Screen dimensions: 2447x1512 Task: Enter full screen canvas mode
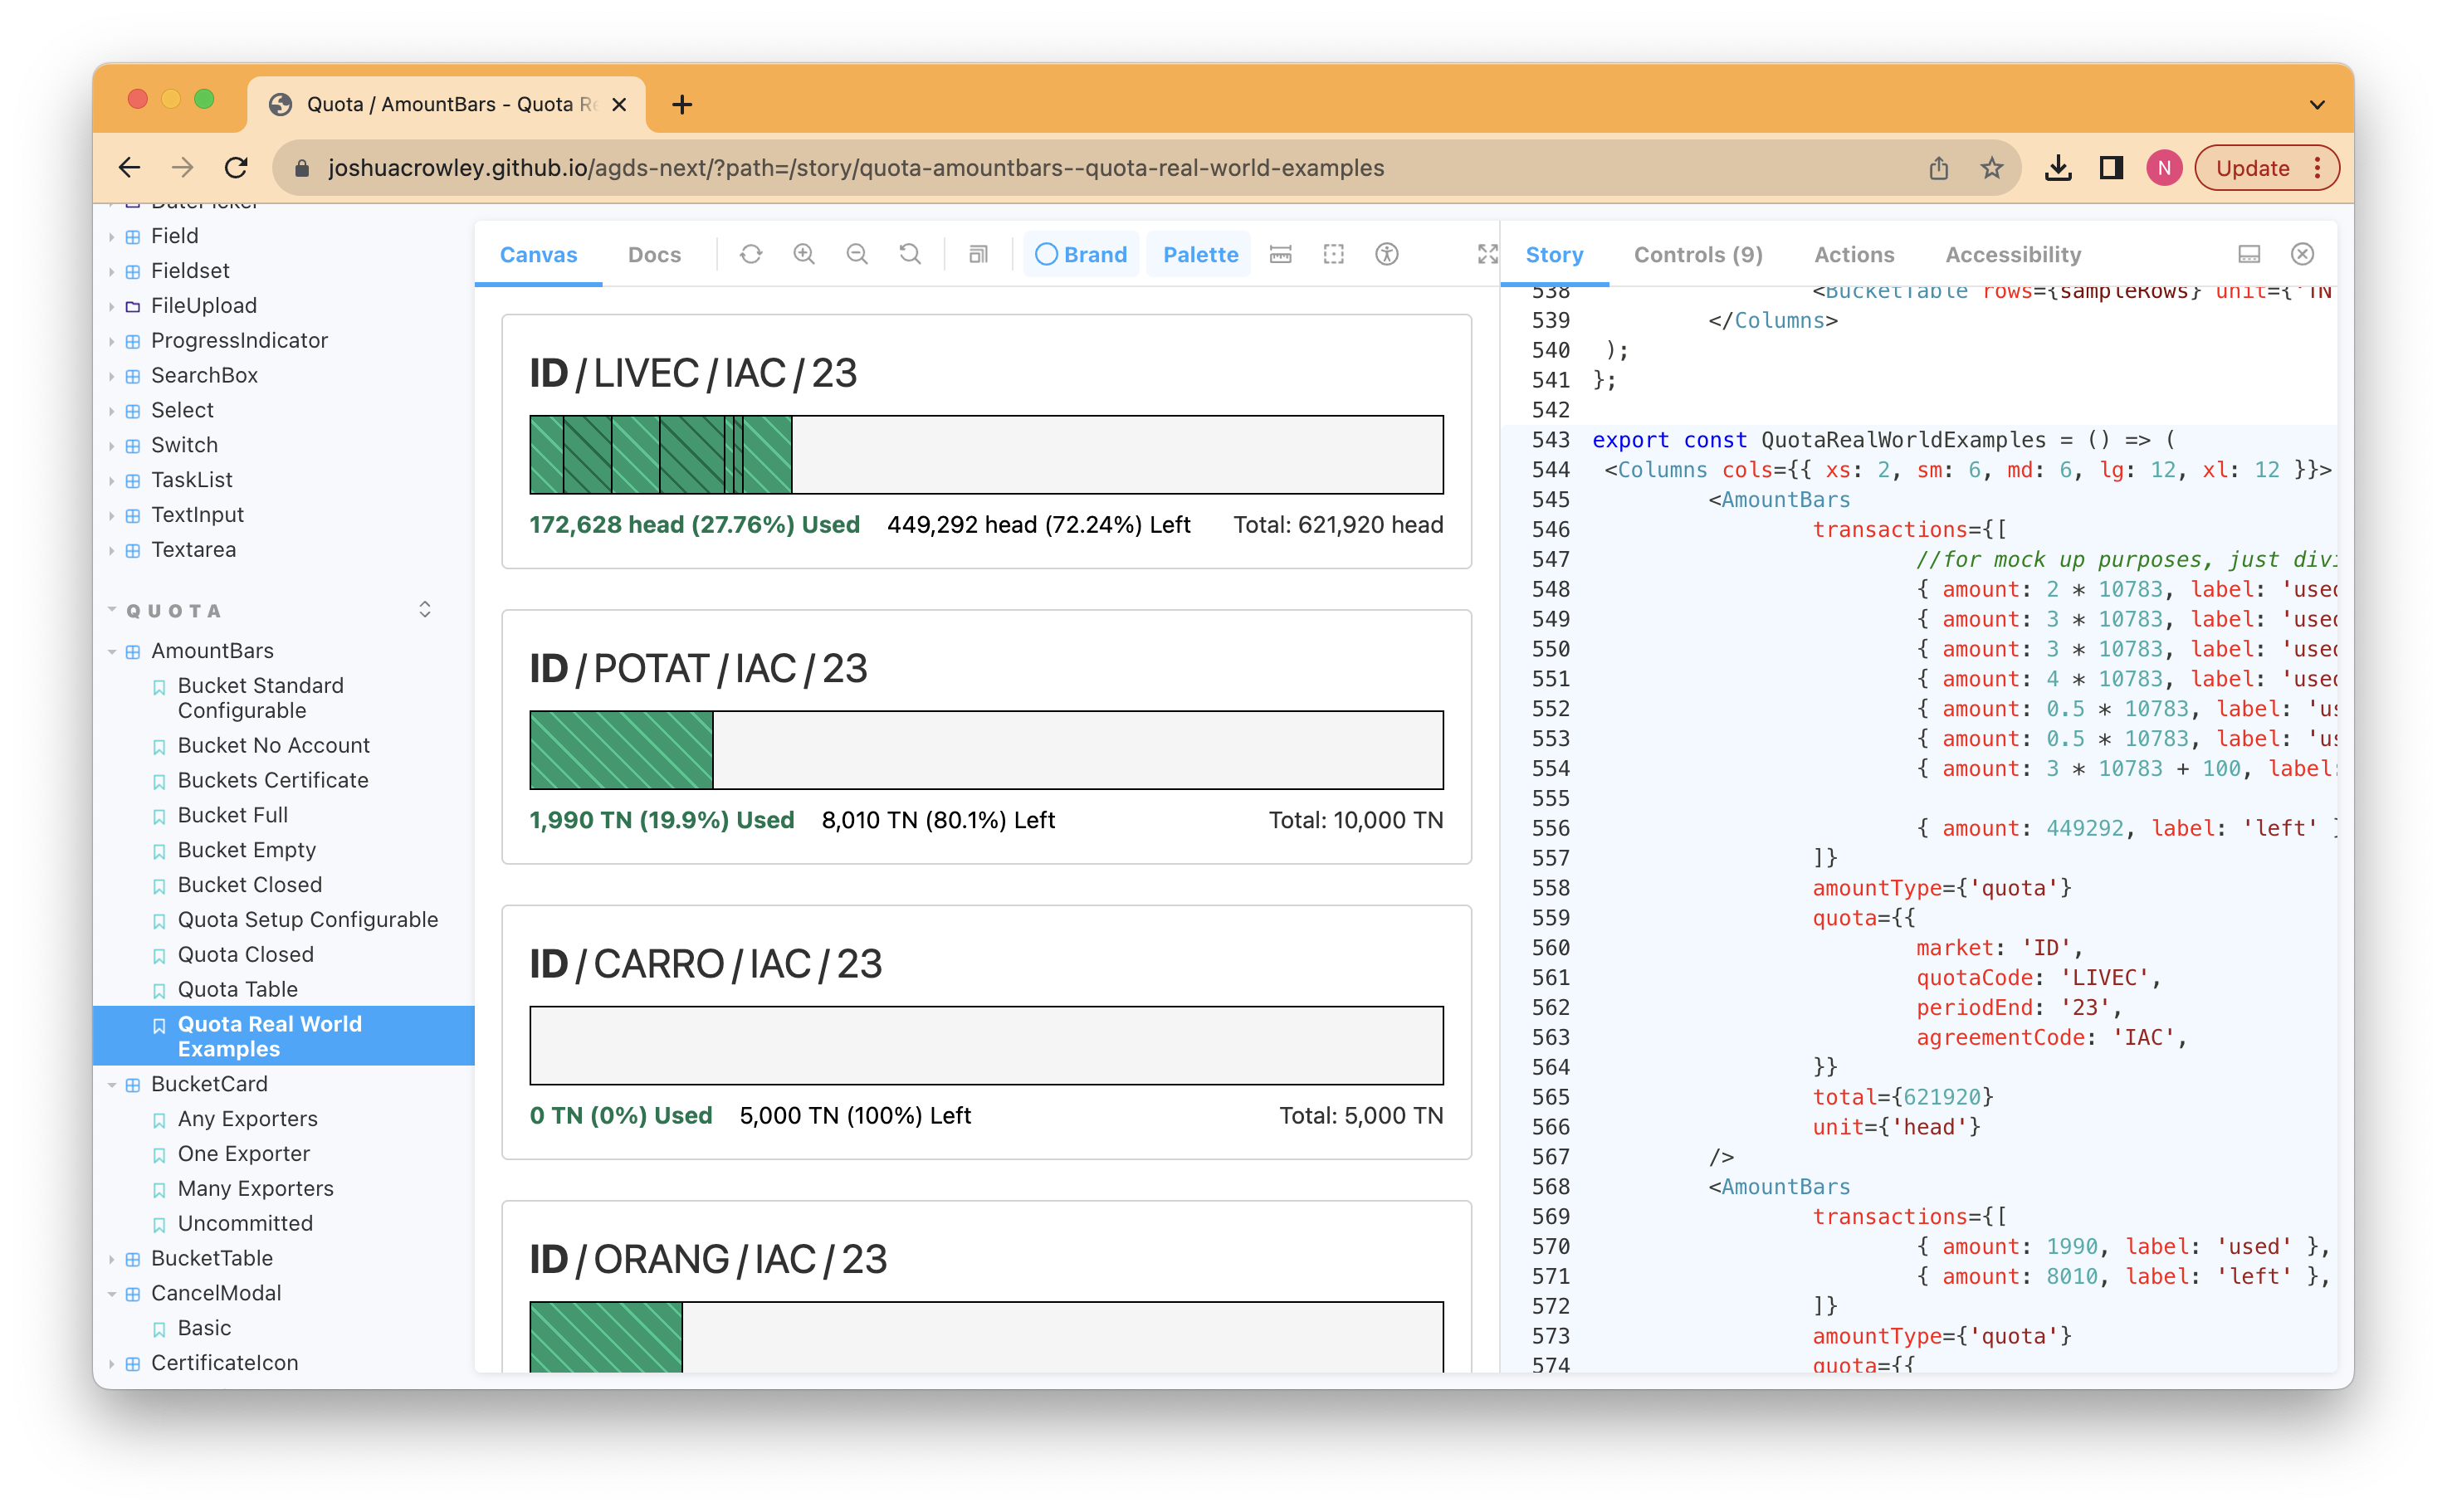click(x=1487, y=254)
